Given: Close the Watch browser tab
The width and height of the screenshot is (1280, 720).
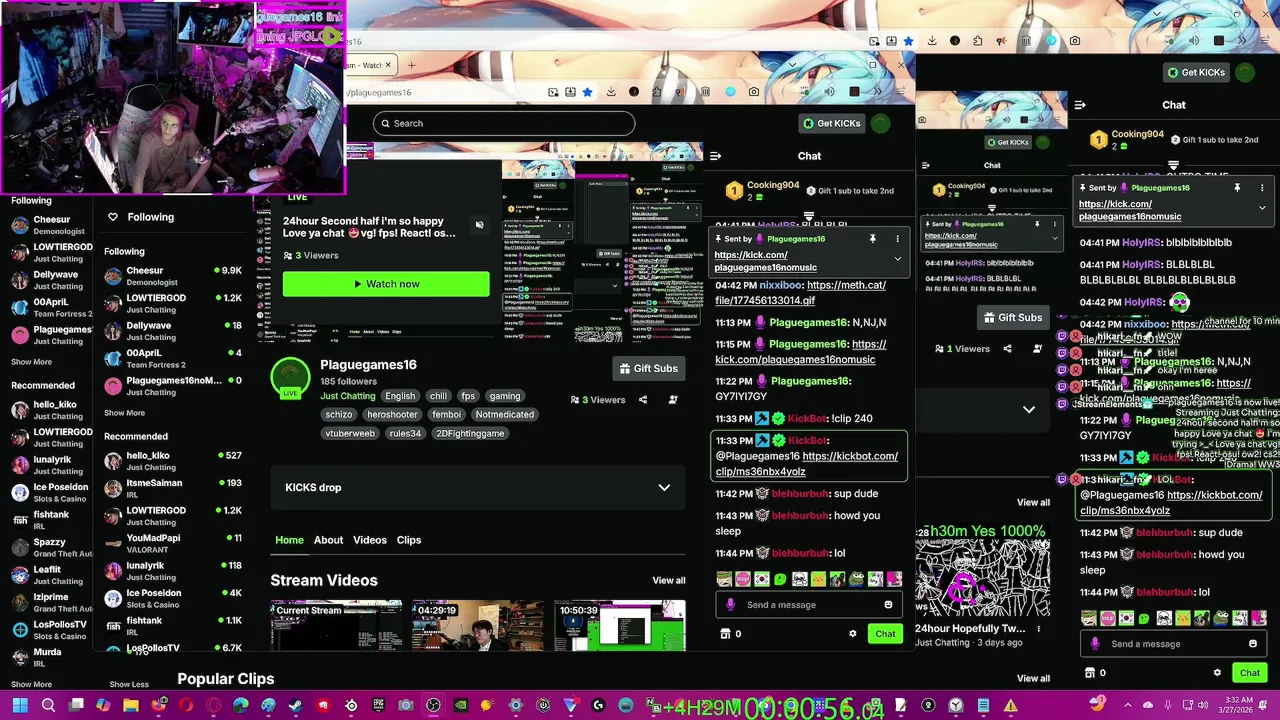Looking at the screenshot, I should point(388,65).
